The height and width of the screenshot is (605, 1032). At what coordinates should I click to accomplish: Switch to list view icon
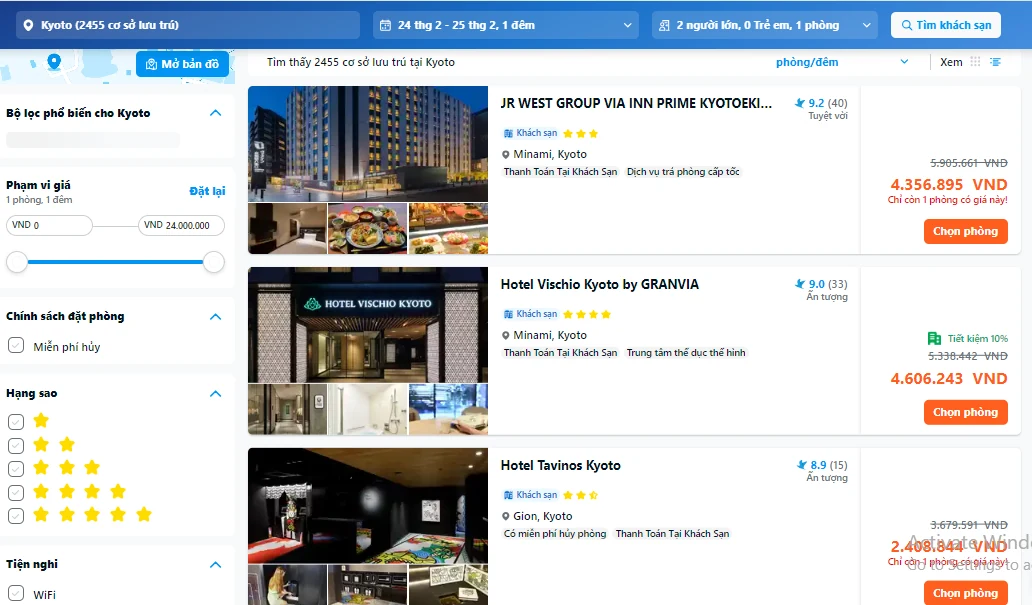coord(995,61)
